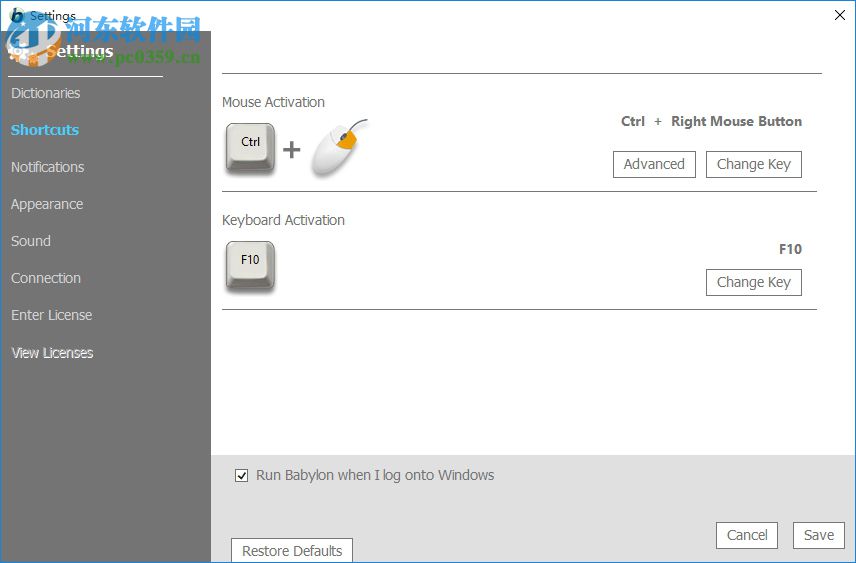The width and height of the screenshot is (856, 563).
Task: Open the Appearance section
Action: coord(47,204)
